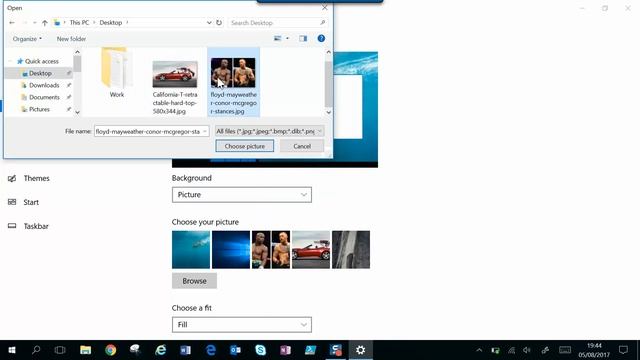The height and width of the screenshot is (360, 640).
Task: Launch PowerShell from taskbar
Action: 311,350
